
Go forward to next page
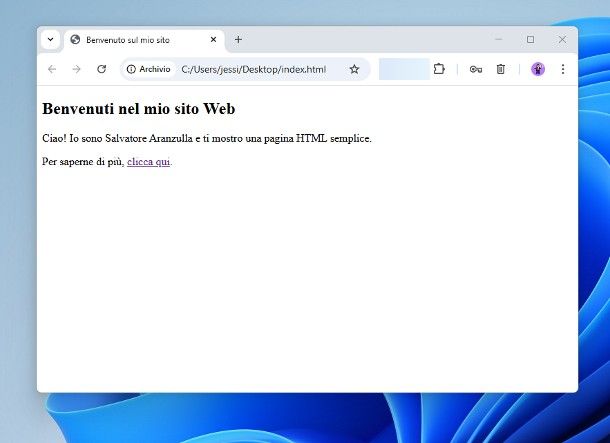click(77, 69)
